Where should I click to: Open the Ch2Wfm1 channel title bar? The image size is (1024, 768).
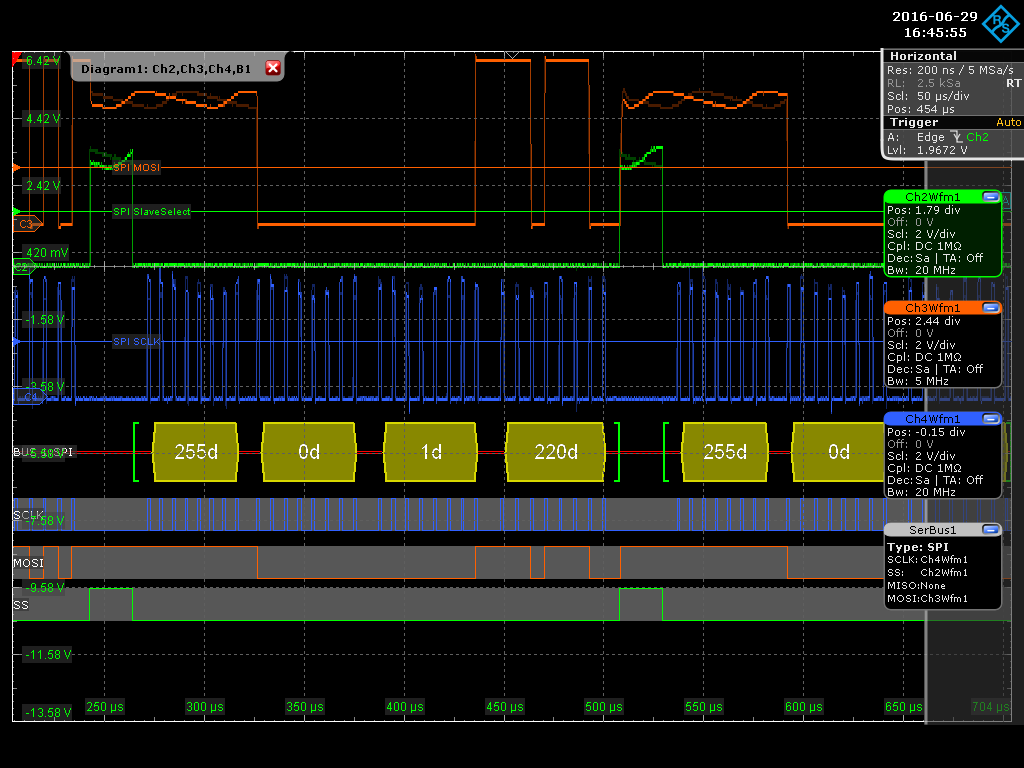point(933,197)
